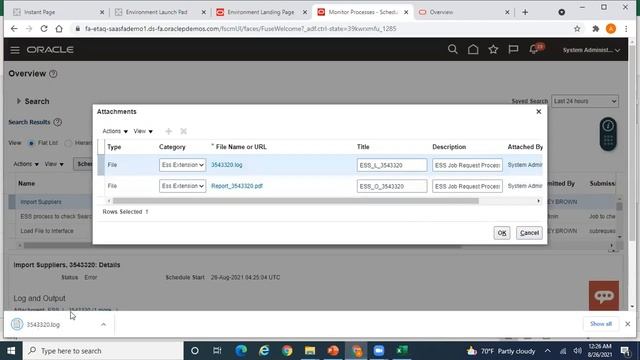Click the browser address bar
The width and height of the screenshot is (640, 360).
tap(320, 29)
